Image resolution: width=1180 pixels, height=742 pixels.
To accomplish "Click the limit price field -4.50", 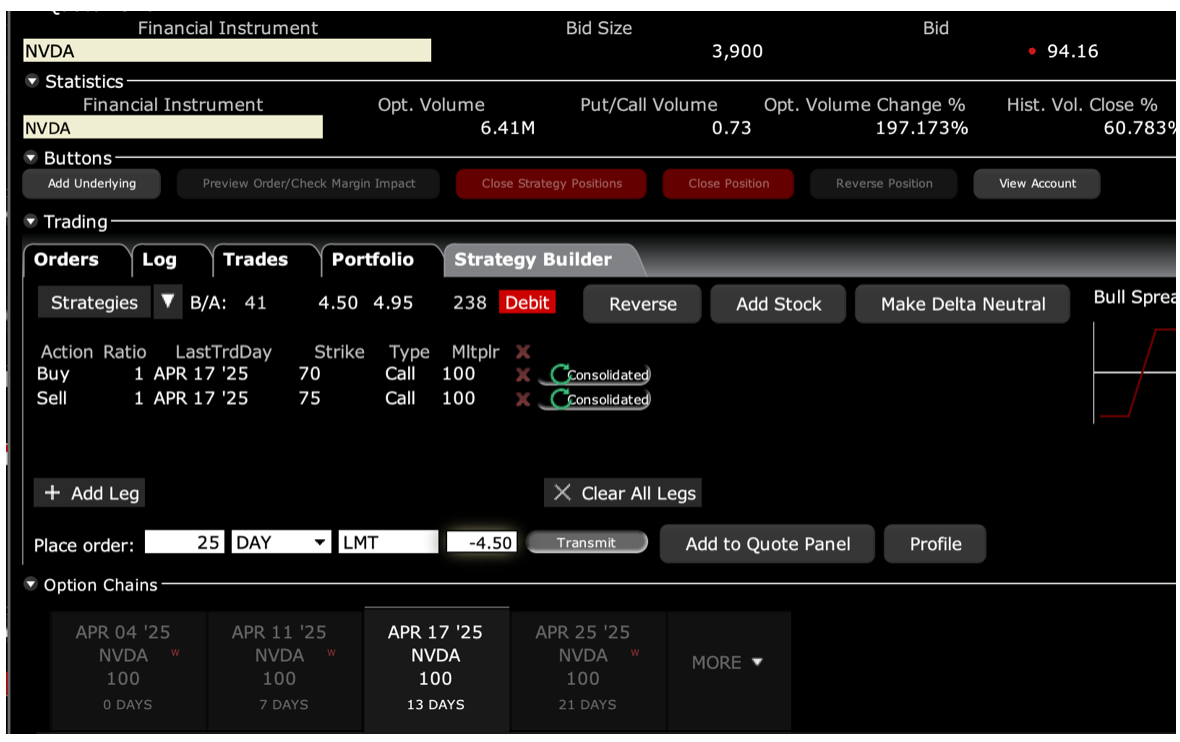I will 482,543.
